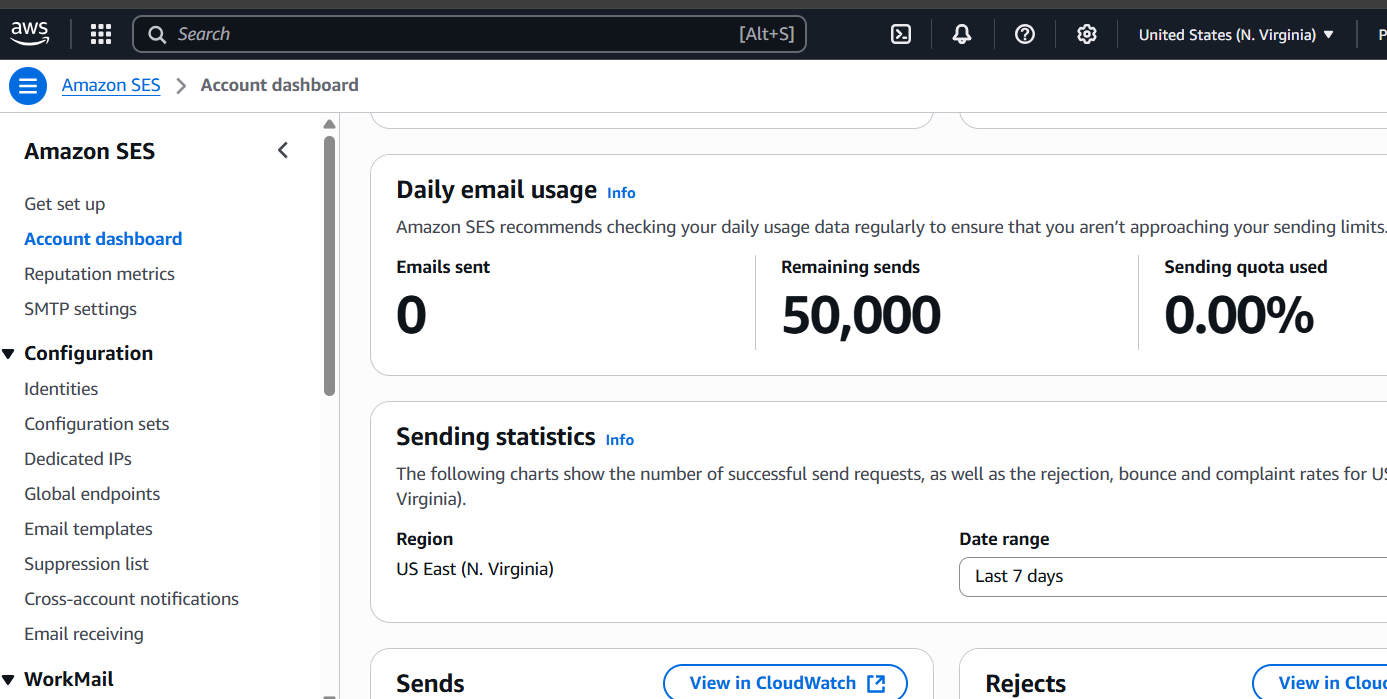Click the sidebar scrollbar up arrow

tap(330, 124)
